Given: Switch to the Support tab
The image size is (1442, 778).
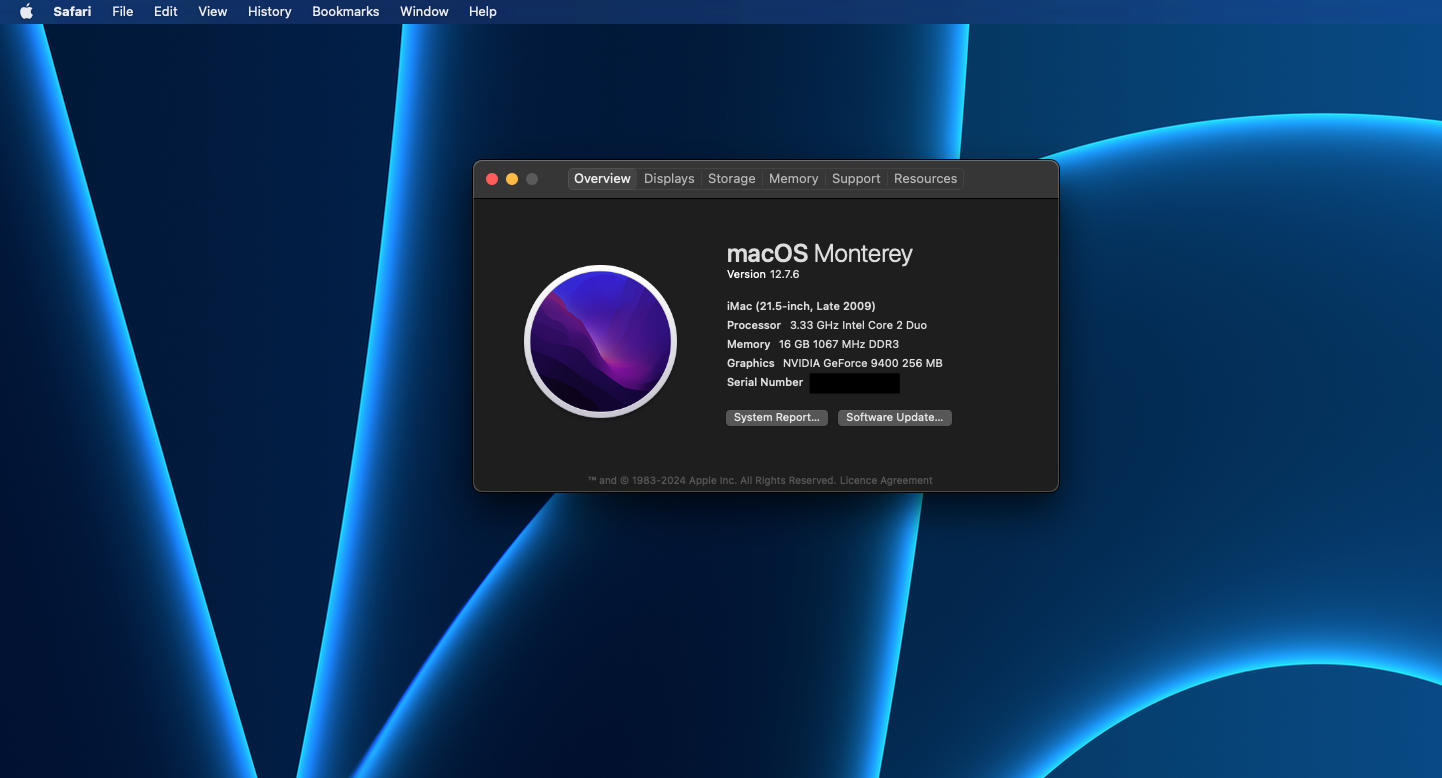Looking at the screenshot, I should (856, 179).
